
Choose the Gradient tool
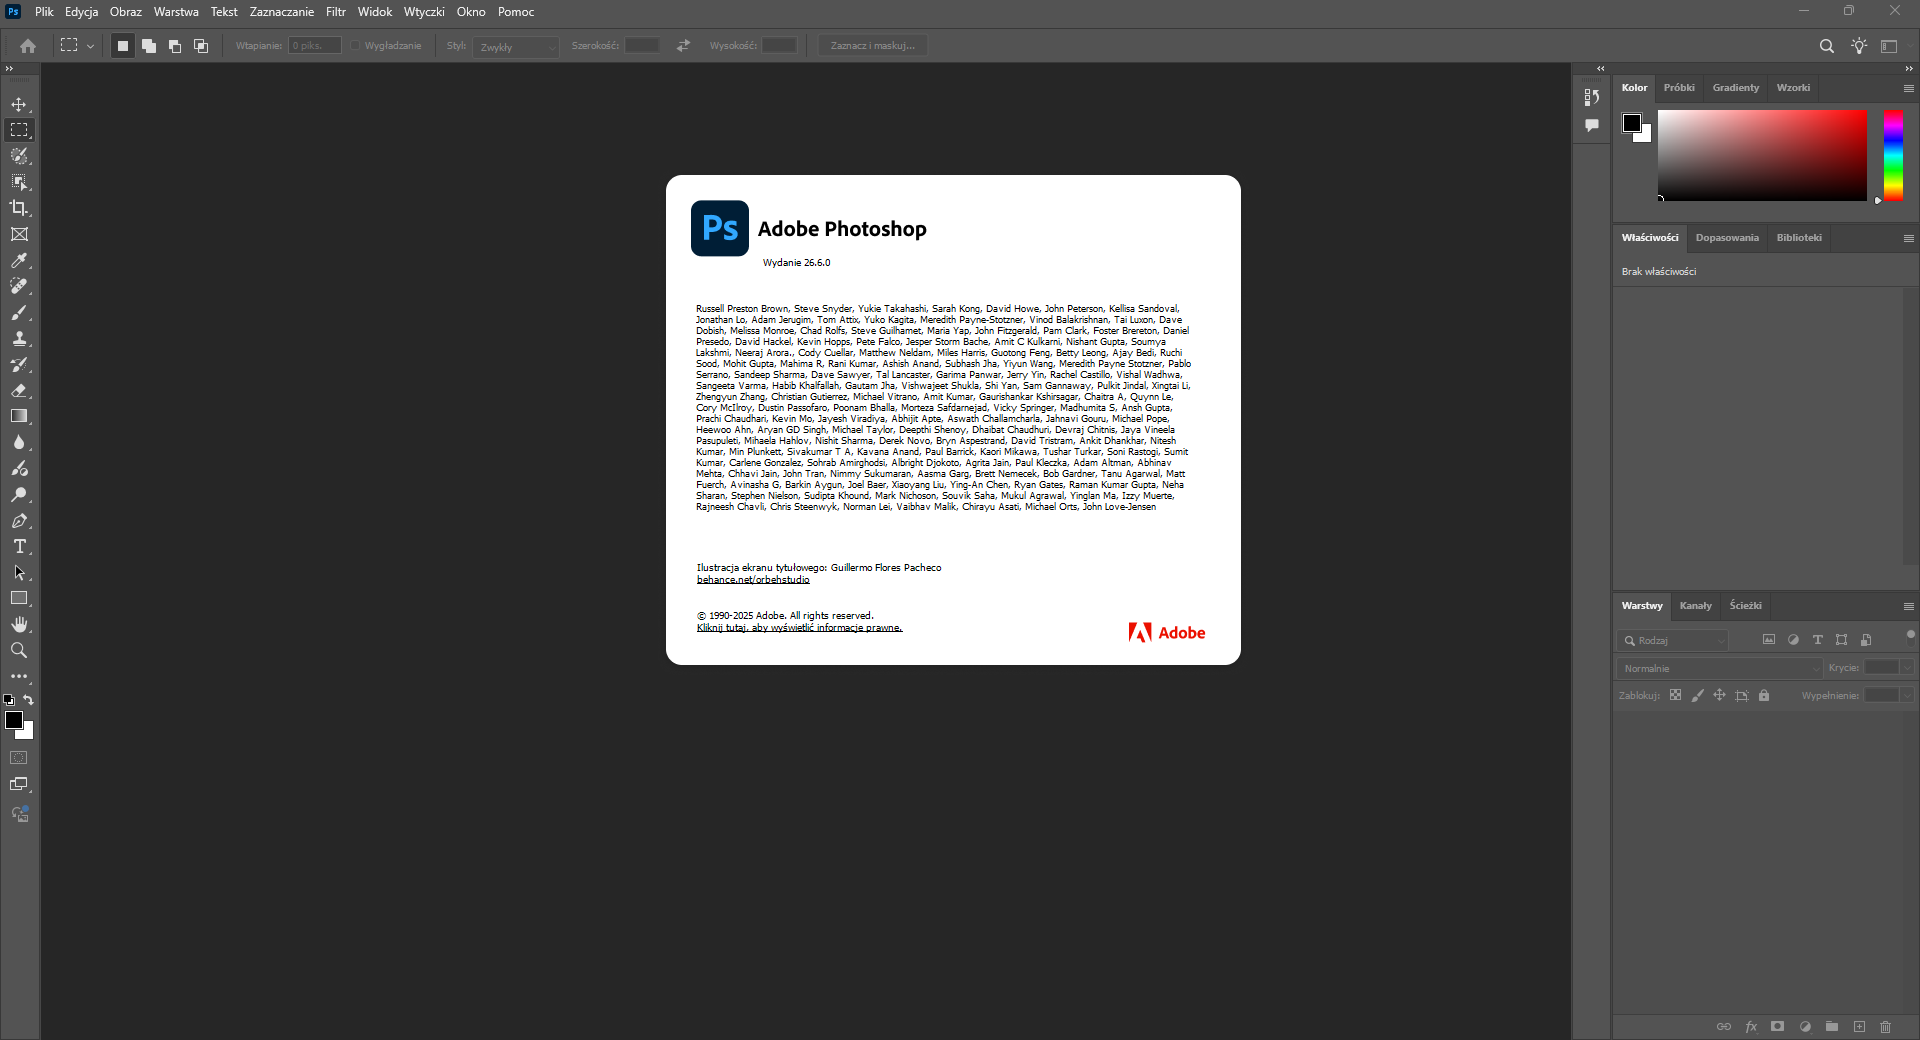pos(19,416)
